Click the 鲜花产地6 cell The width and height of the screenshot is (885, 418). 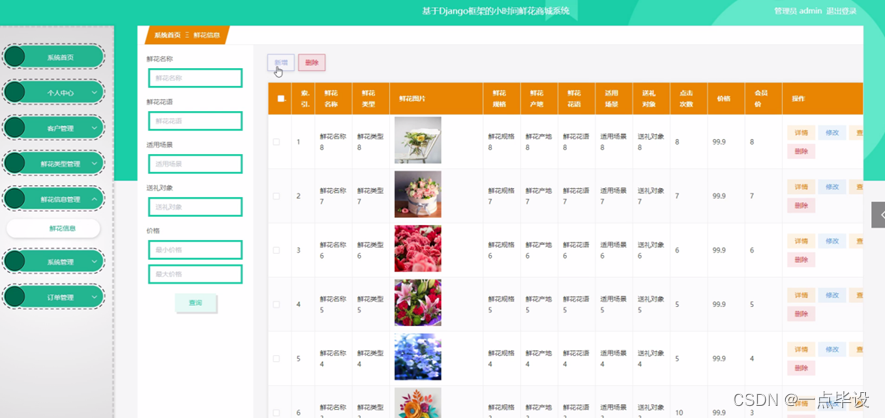point(539,250)
